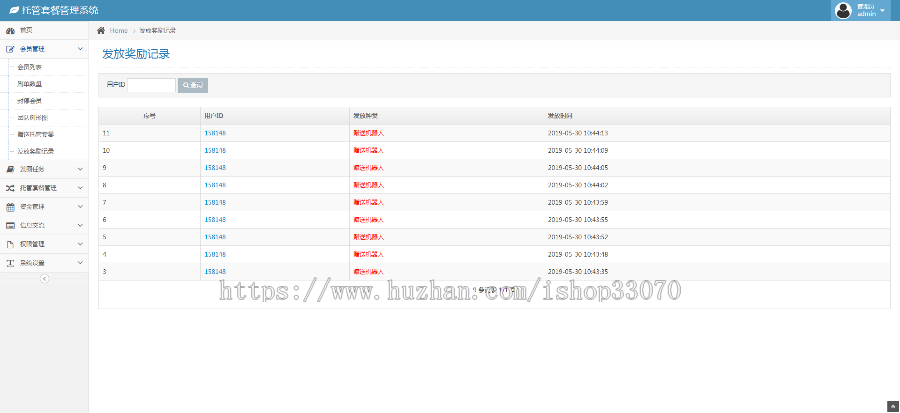
Task: Click the 发放奖励记录 page heading
Action: point(136,54)
